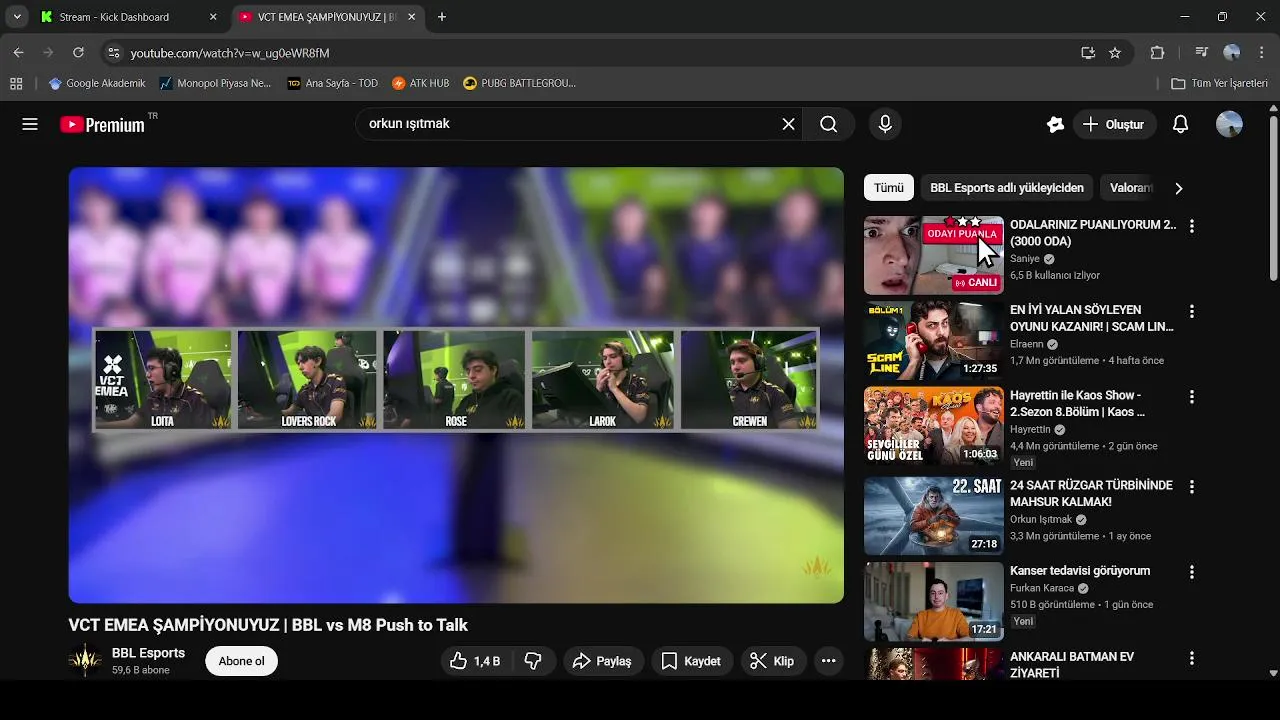Click the Oluştur create button
Viewport: 1280px width, 720px height.
coord(1114,124)
